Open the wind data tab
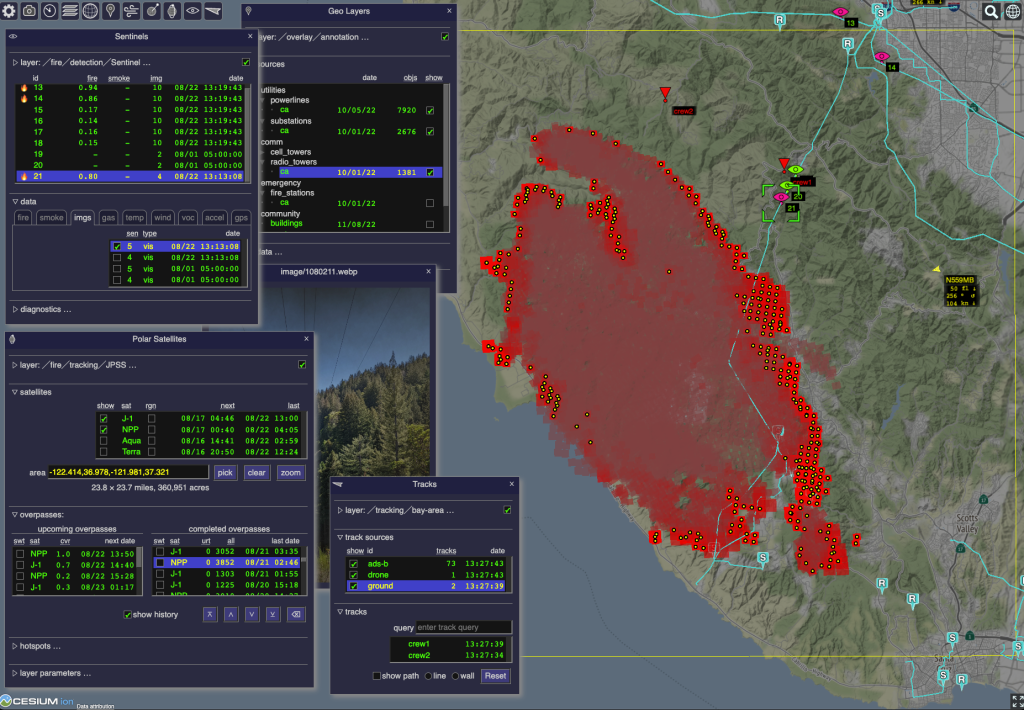Image resolution: width=1024 pixels, height=710 pixels. (x=162, y=218)
